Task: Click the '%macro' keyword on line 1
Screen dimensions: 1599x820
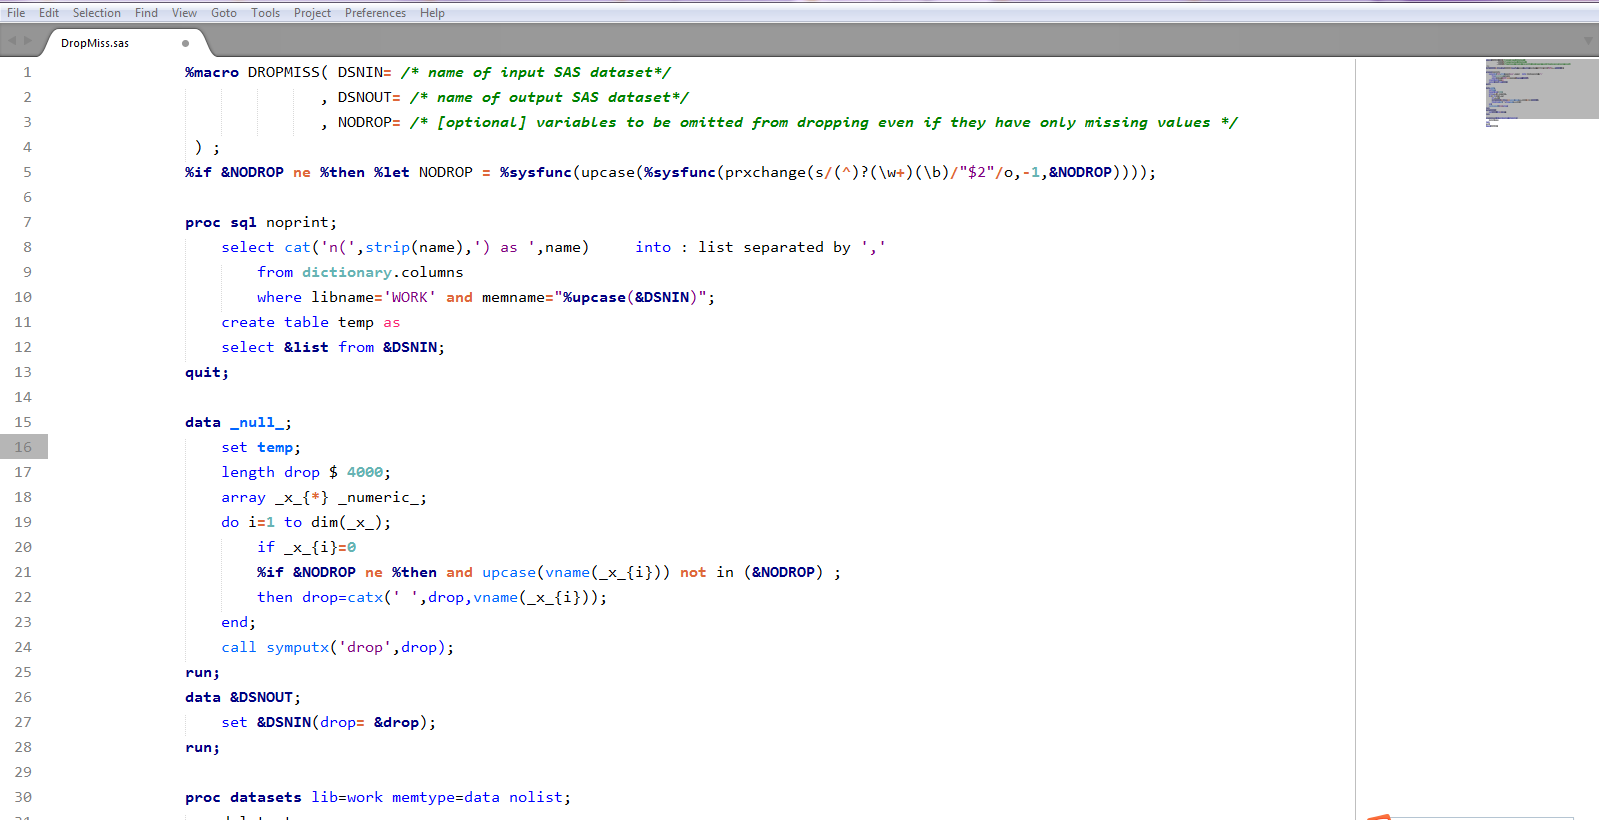Action: [x=212, y=72]
